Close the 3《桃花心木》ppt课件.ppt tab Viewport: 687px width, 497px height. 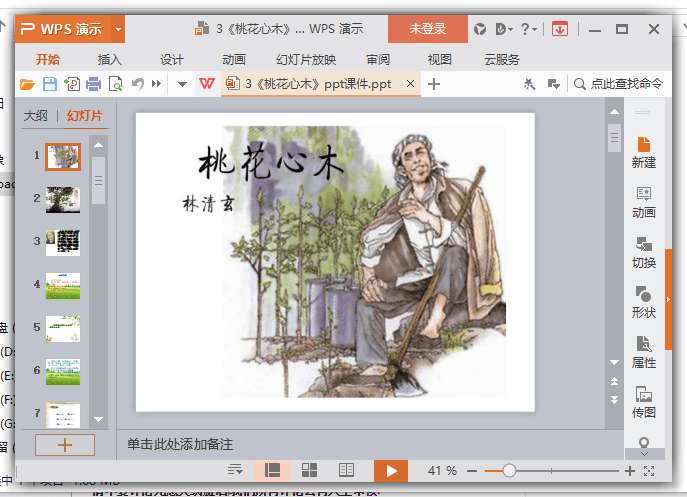pos(410,83)
